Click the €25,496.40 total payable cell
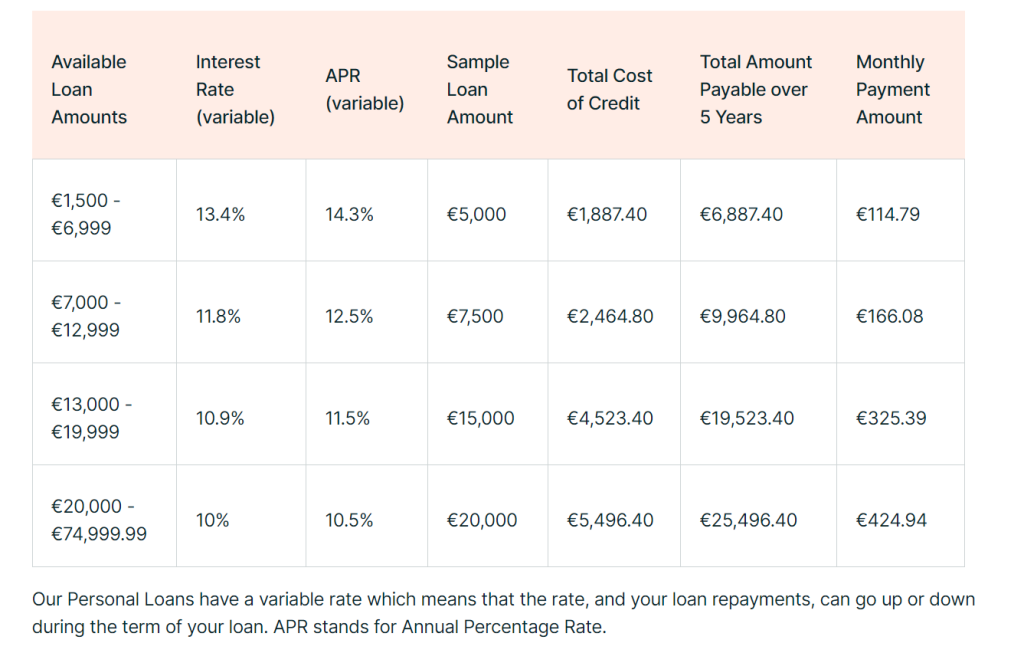This screenshot has width=1024, height=653. [748, 520]
